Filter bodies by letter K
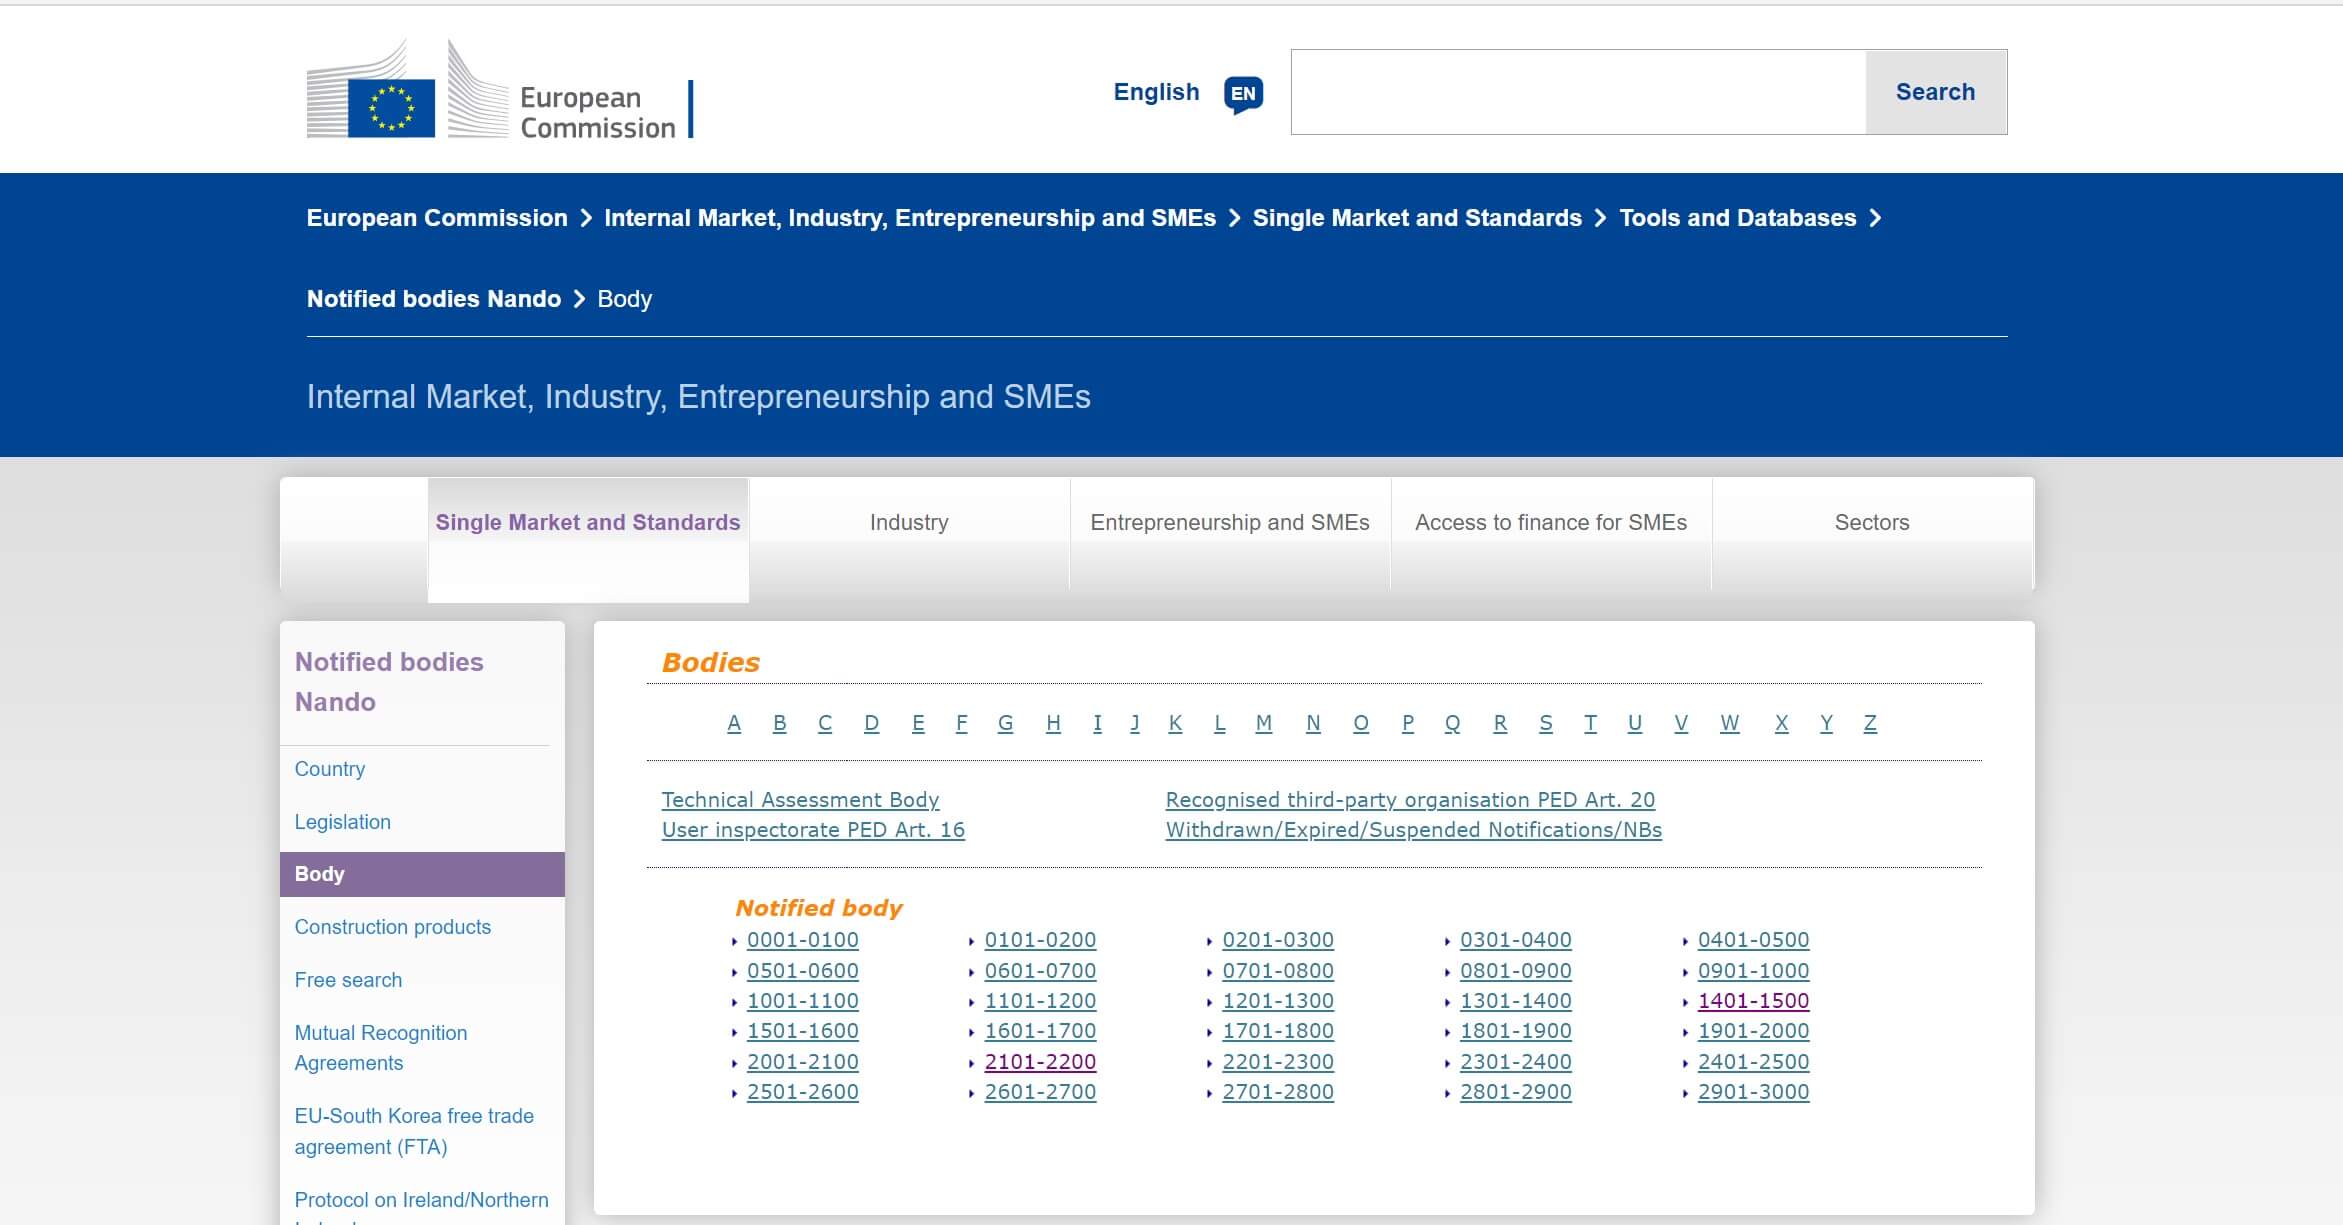The height and width of the screenshot is (1225, 2343). [1175, 723]
